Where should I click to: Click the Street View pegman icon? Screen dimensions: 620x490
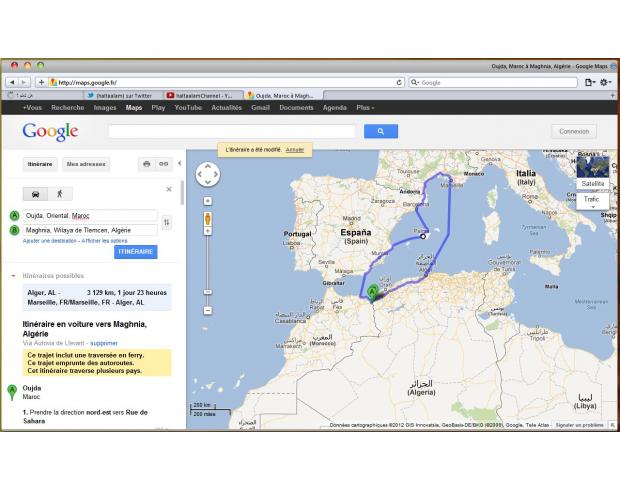click(208, 219)
